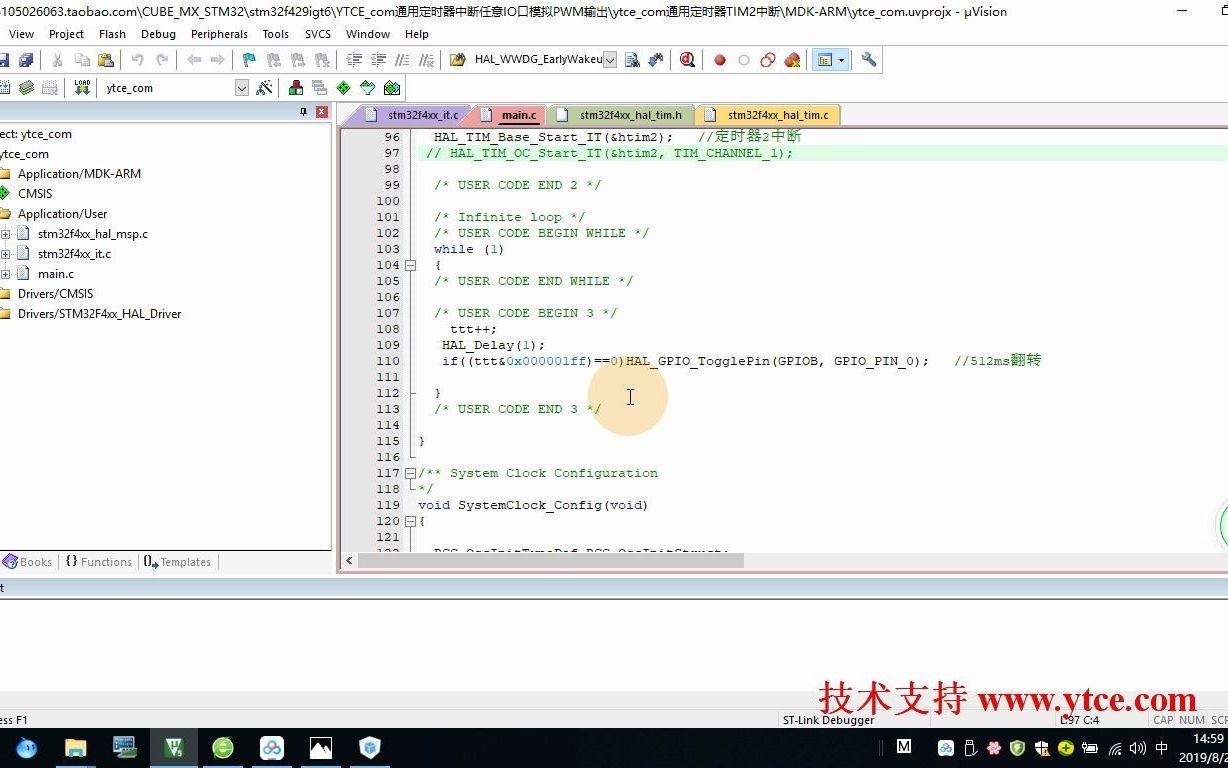Open the Peripherals menu

[x=219, y=33]
